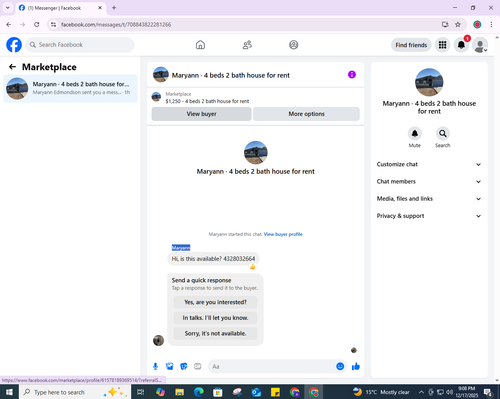Search in conversation with magnifier icon
The height and width of the screenshot is (399, 500).
443,134
